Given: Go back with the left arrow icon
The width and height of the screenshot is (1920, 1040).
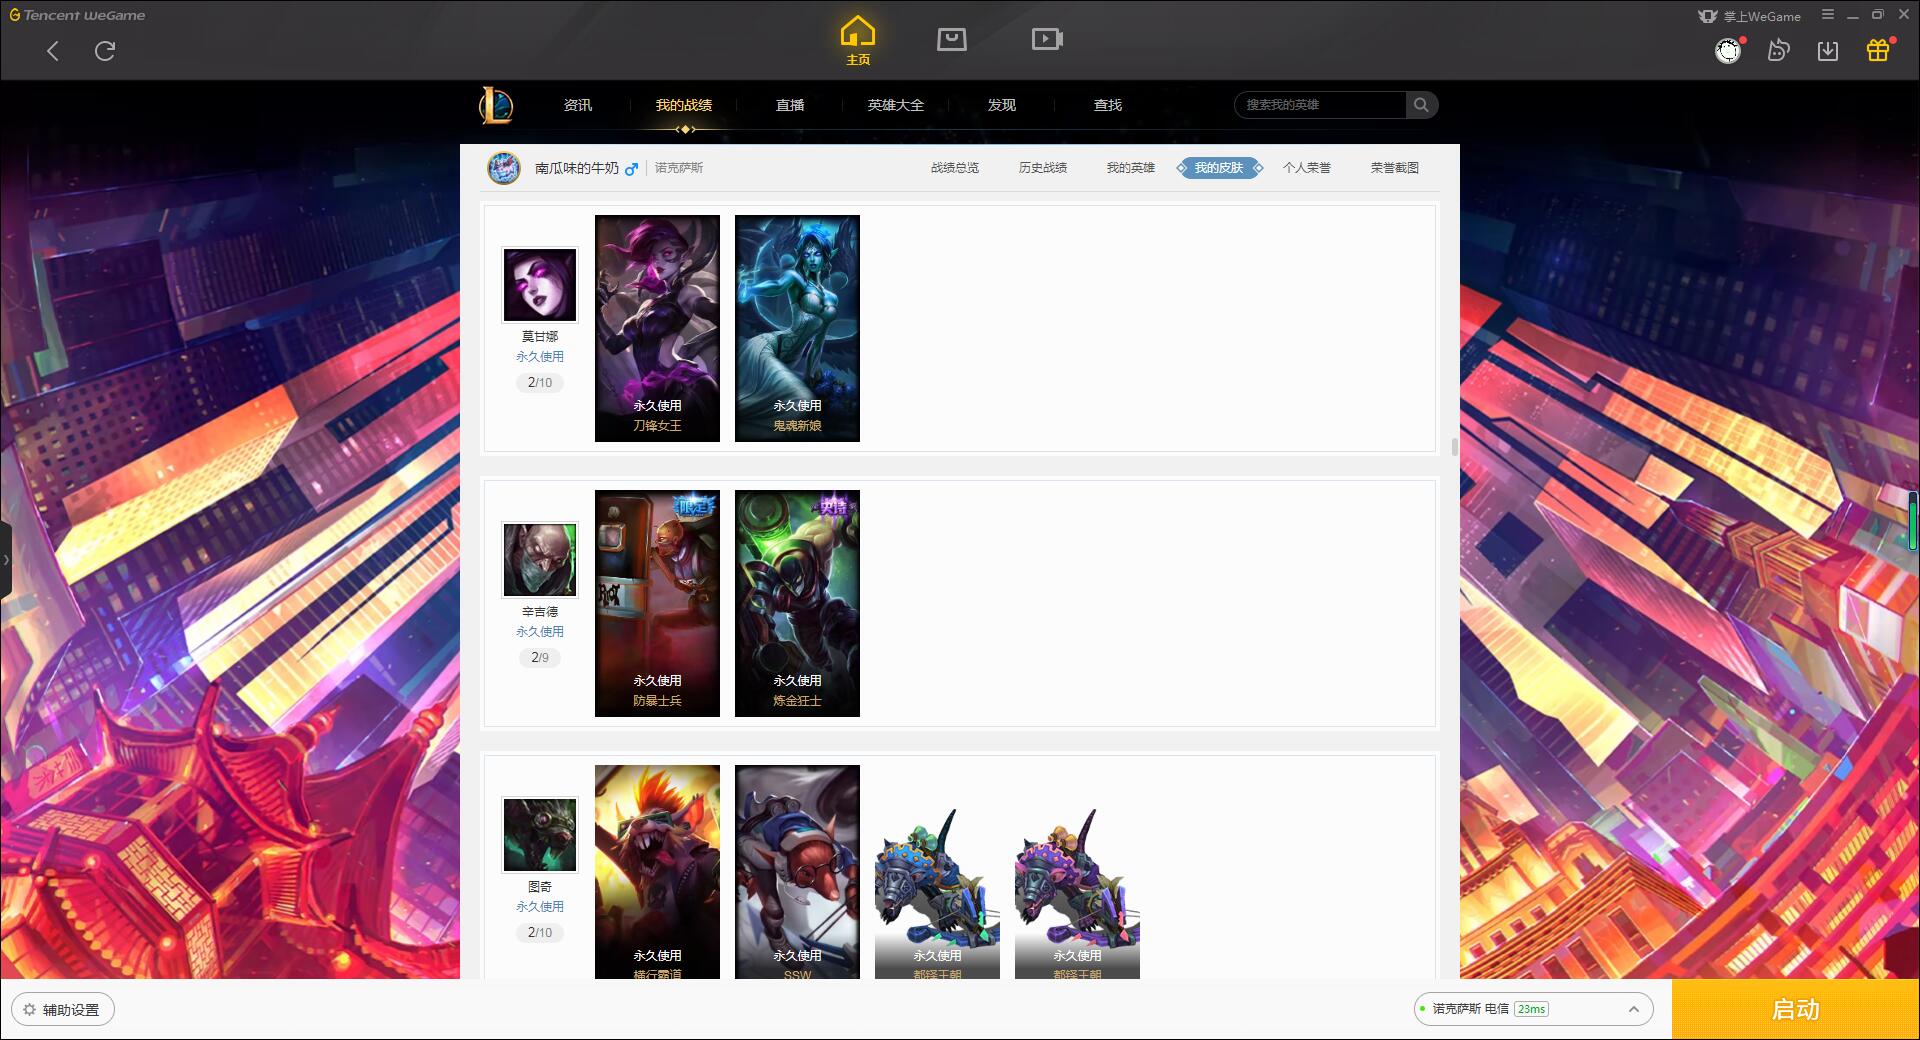Looking at the screenshot, I should (x=53, y=51).
